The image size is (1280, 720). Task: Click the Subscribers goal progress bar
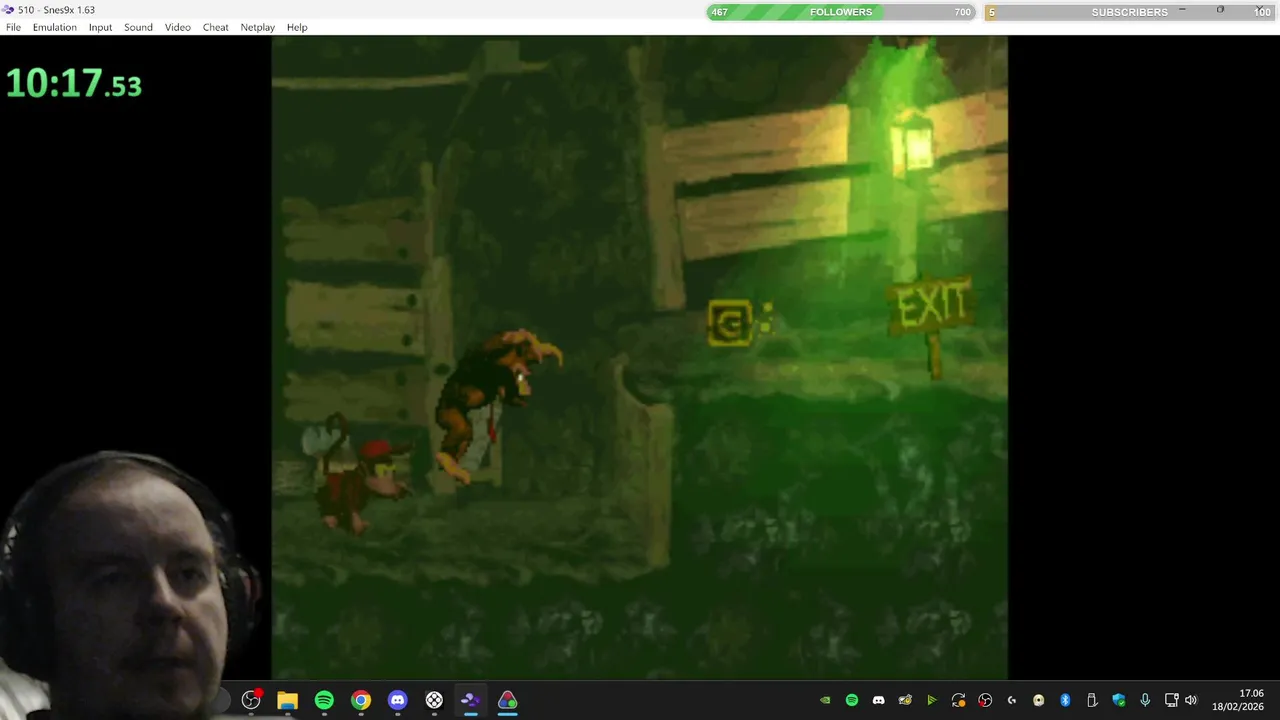(1130, 12)
